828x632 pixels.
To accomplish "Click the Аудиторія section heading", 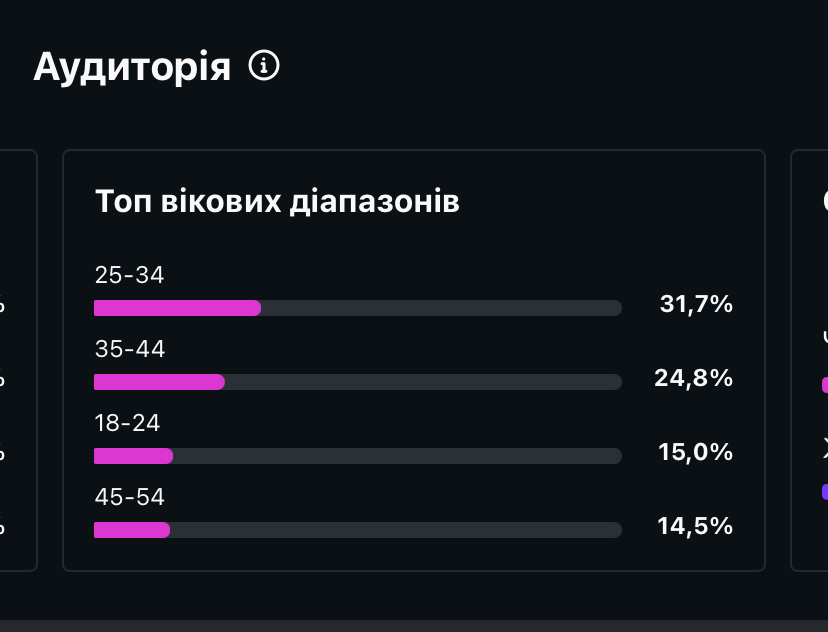I will [x=132, y=67].
